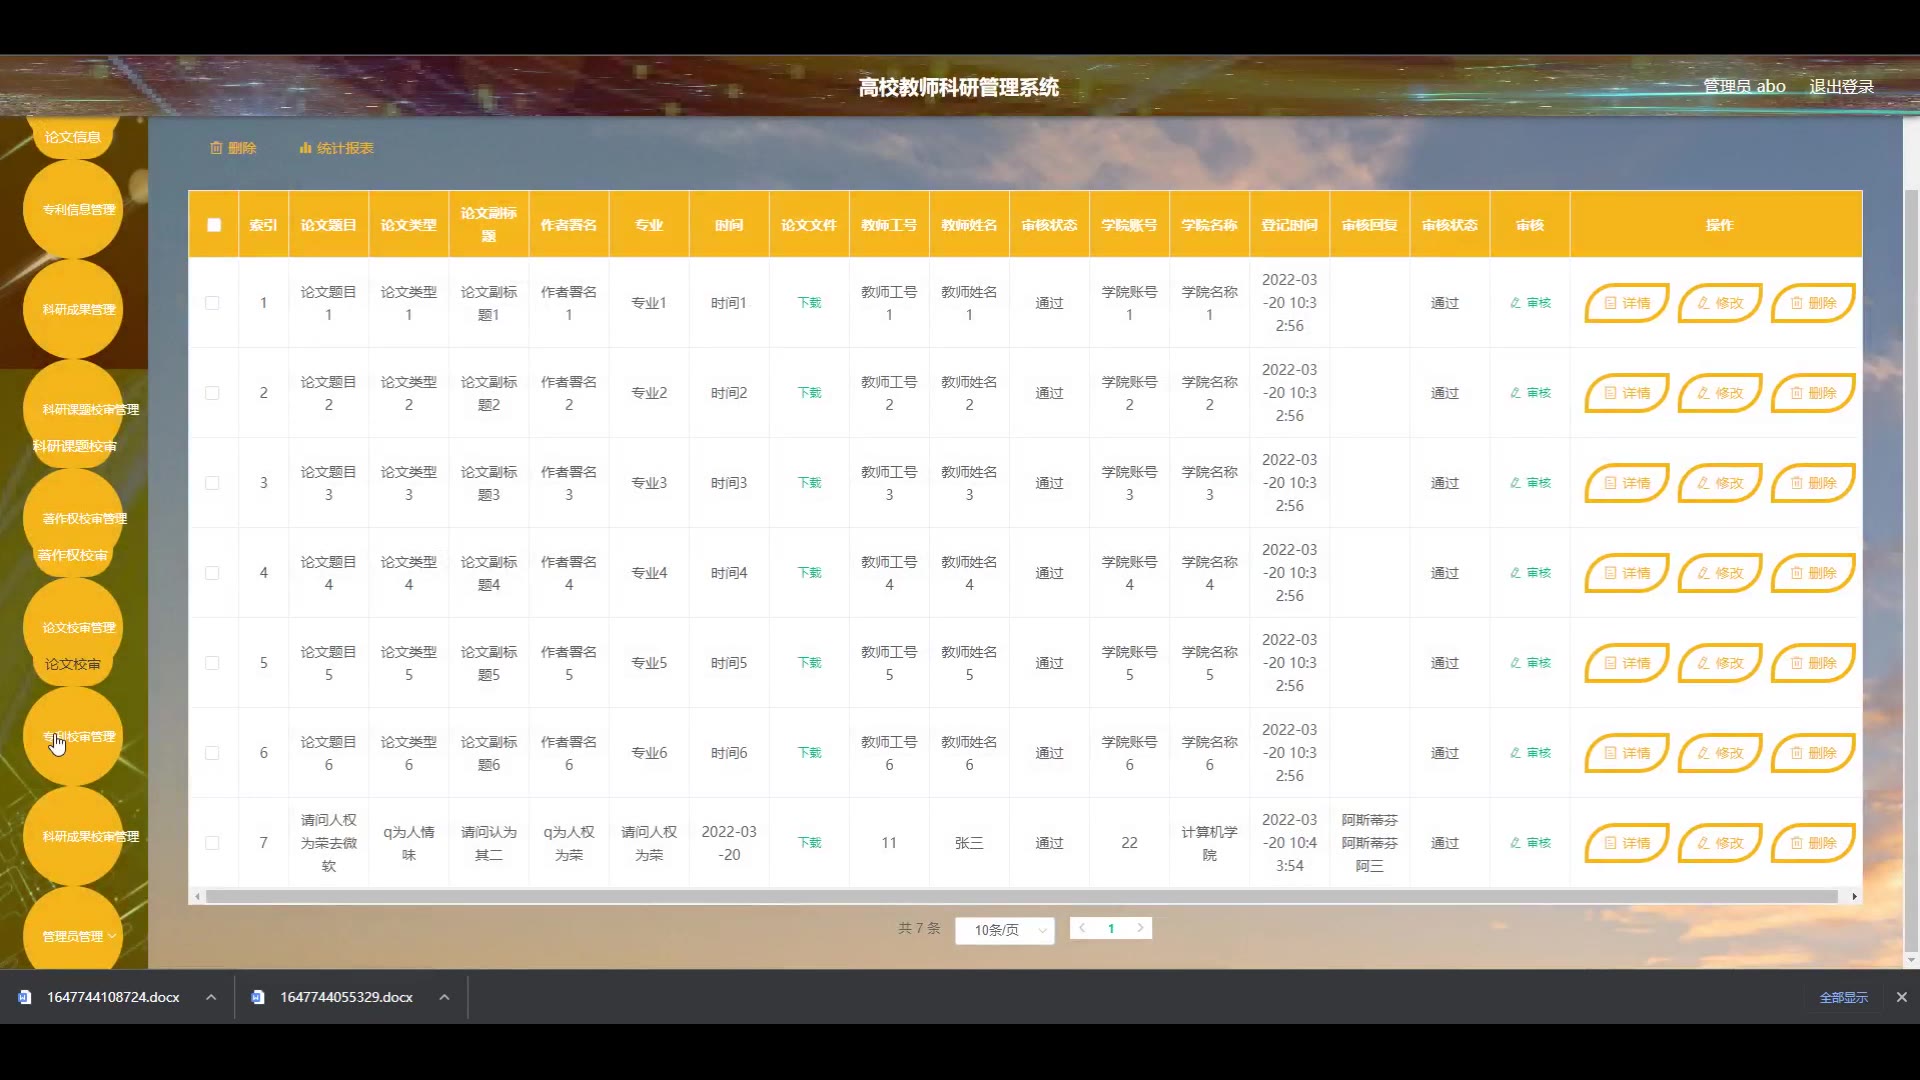Expand options for 1647744055329.docx download
This screenshot has height=1080, width=1920.
pos(444,997)
